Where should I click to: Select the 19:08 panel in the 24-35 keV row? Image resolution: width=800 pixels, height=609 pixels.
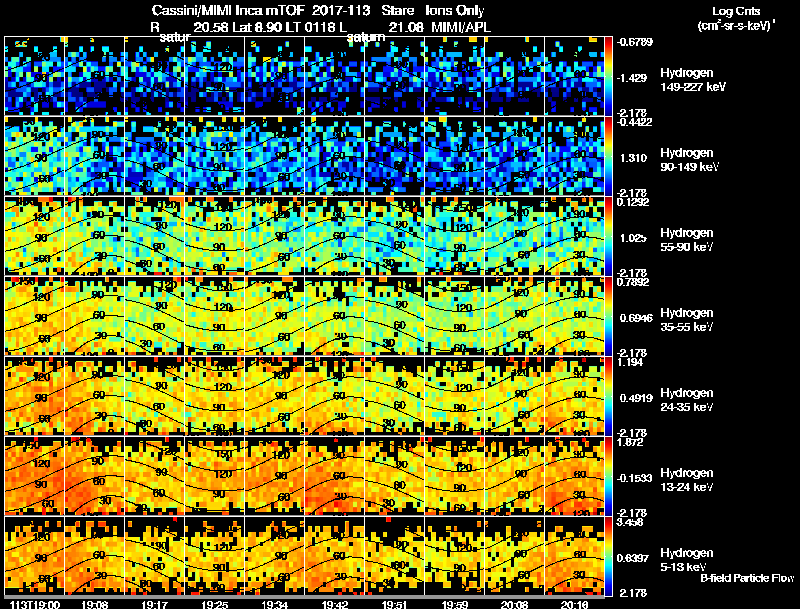[x=95, y=396]
